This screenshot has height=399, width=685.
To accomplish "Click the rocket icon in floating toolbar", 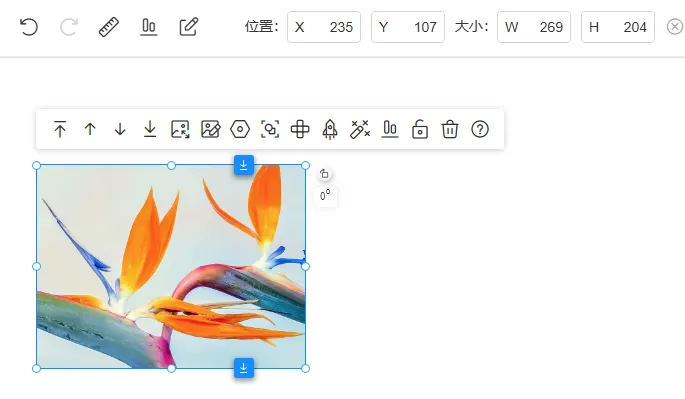I will click(330, 129).
